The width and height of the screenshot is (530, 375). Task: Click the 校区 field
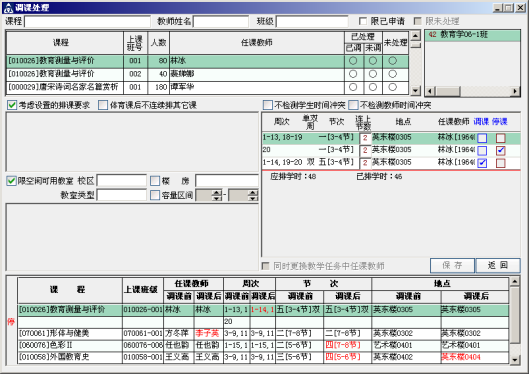[x=122, y=181]
